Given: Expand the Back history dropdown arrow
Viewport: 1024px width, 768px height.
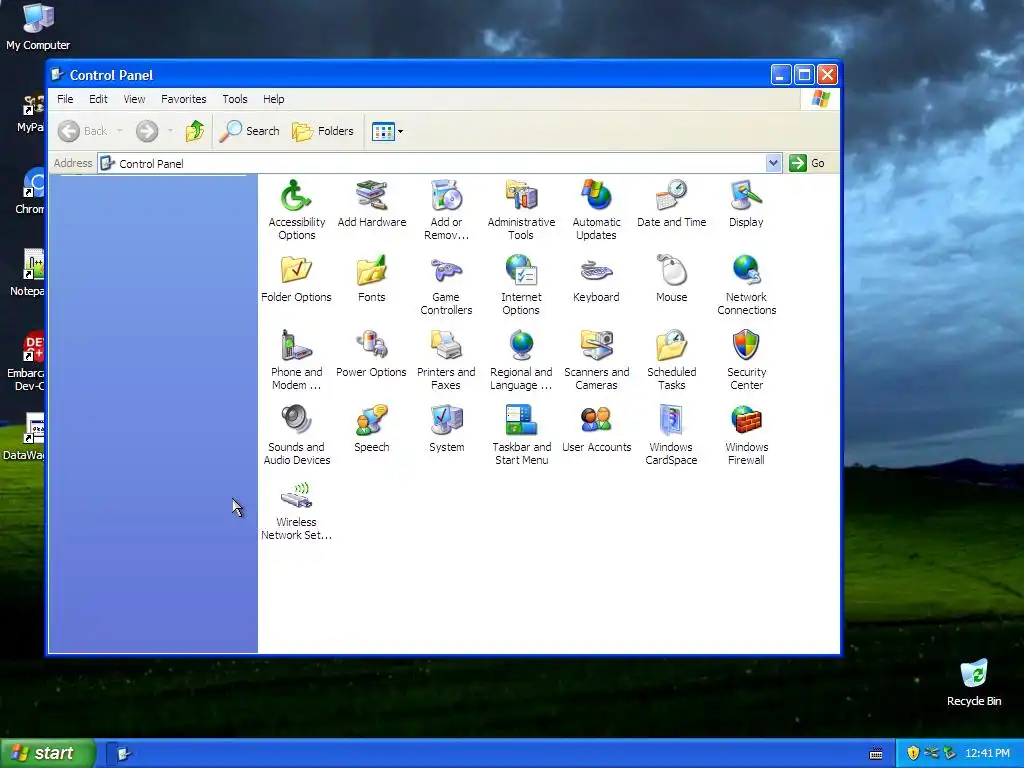Looking at the screenshot, I should pyautogui.click(x=120, y=131).
